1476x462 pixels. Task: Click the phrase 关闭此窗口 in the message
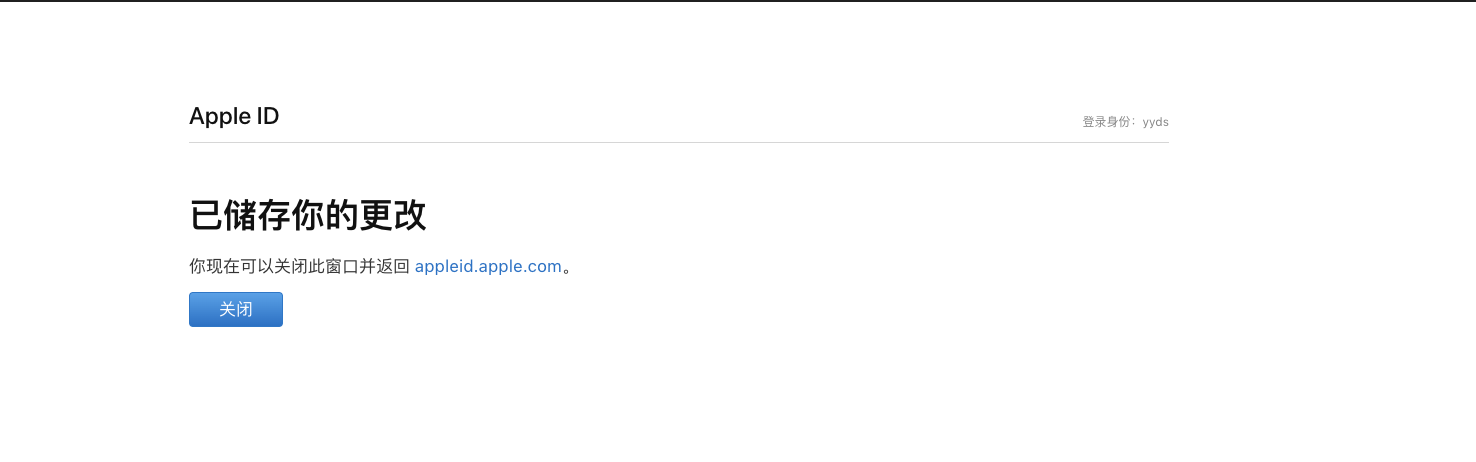click(316, 266)
